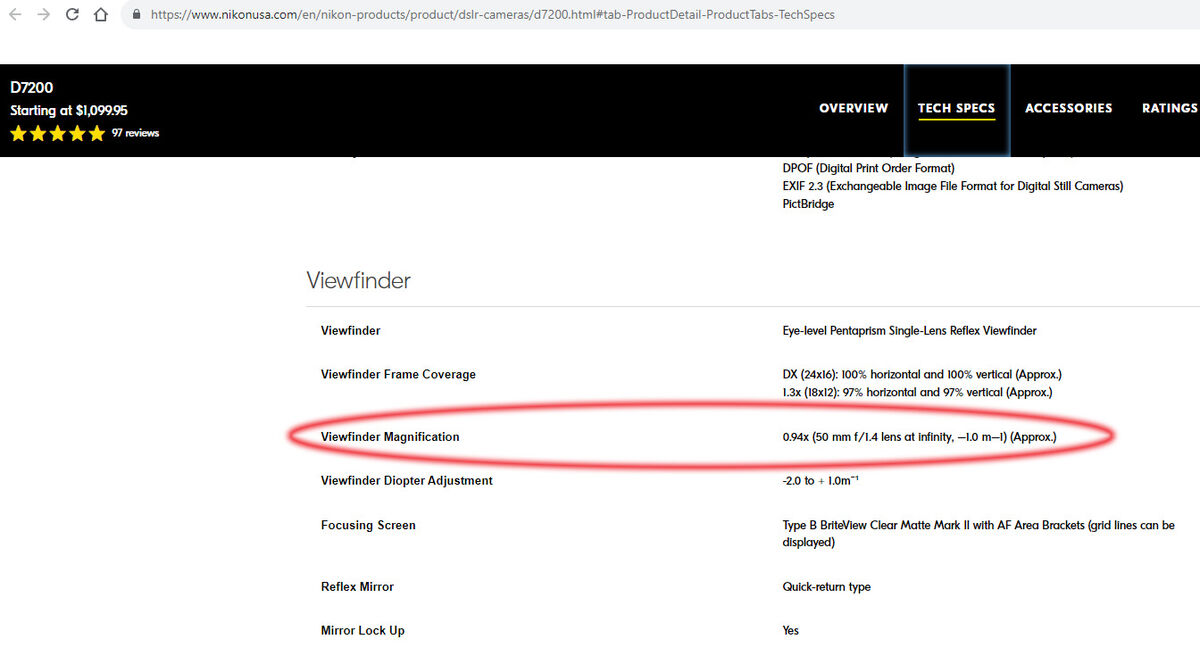Select the Focusing Screen label
This screenshot has width=1200, height=656.
pyautogui.click(x=368, y=525)
